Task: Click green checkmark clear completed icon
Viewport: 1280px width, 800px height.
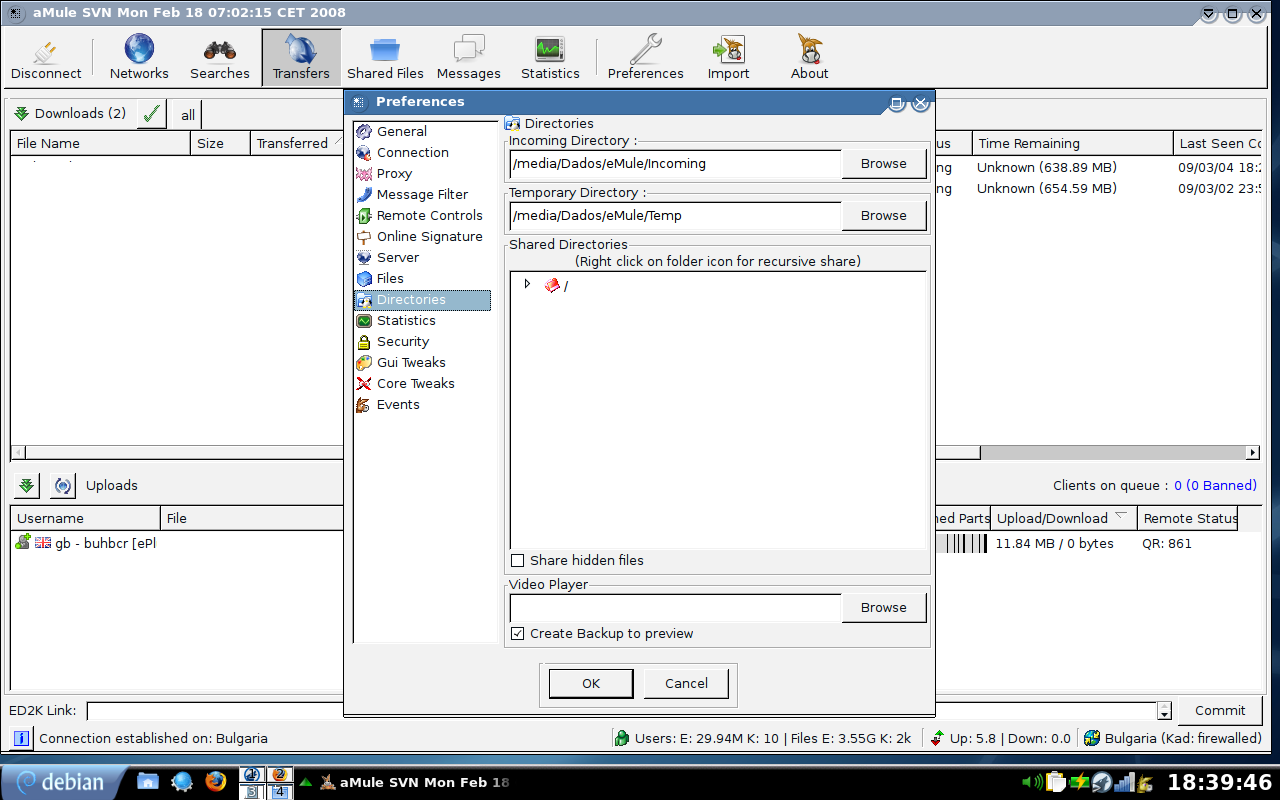Action: [x=152, y=114]
